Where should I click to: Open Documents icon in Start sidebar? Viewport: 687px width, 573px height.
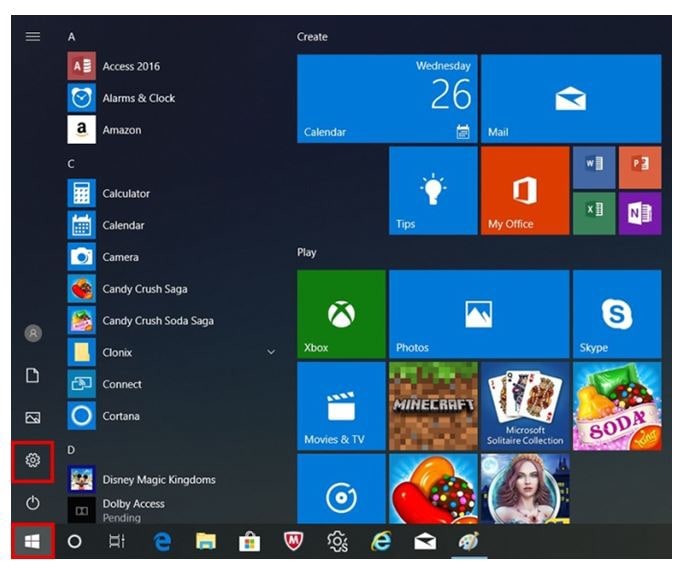click(x=33, y=375)
